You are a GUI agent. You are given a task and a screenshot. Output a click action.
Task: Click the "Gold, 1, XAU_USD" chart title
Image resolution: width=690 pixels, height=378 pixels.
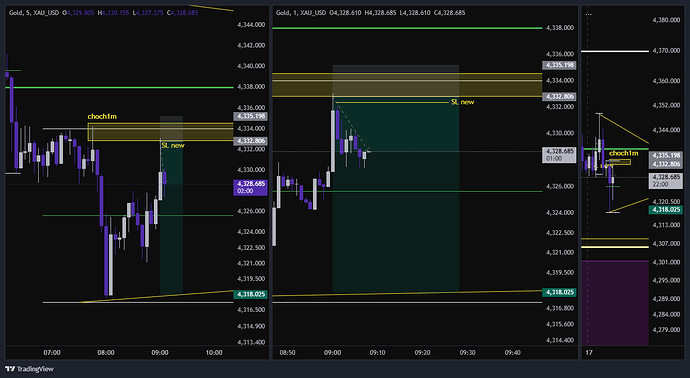[301, 13]
